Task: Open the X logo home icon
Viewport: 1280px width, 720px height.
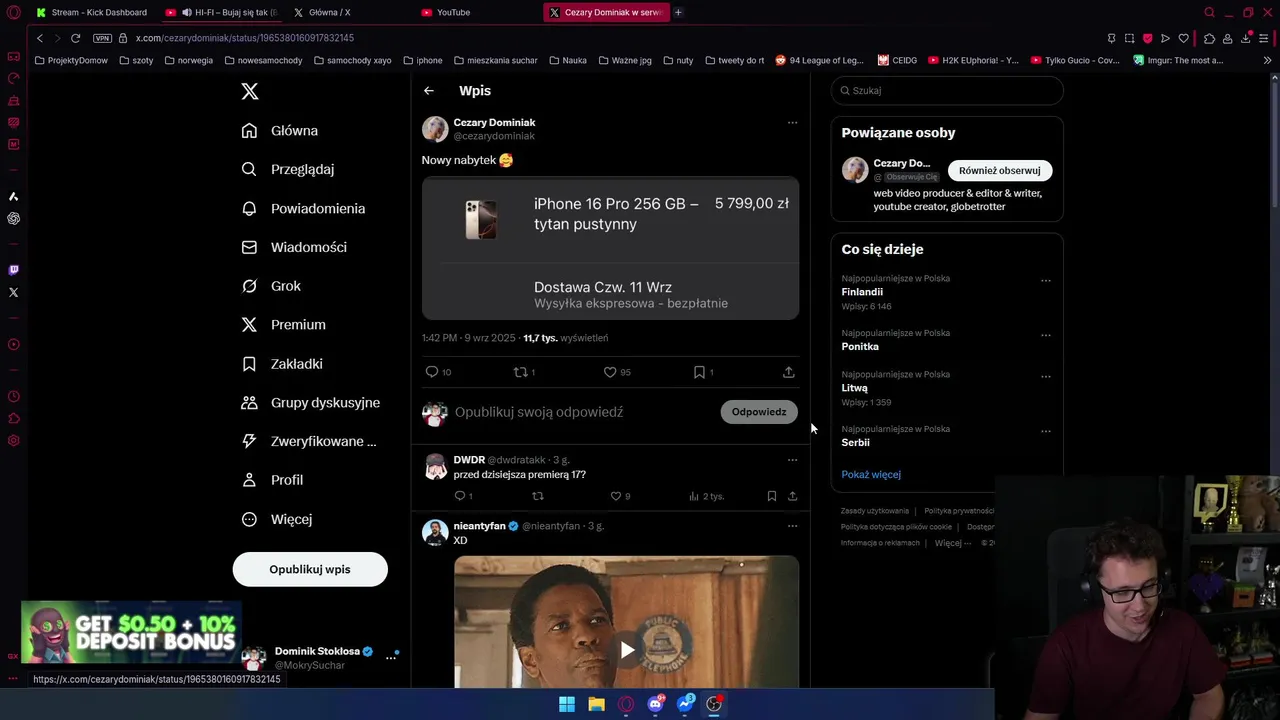Action: click(250, 91)
